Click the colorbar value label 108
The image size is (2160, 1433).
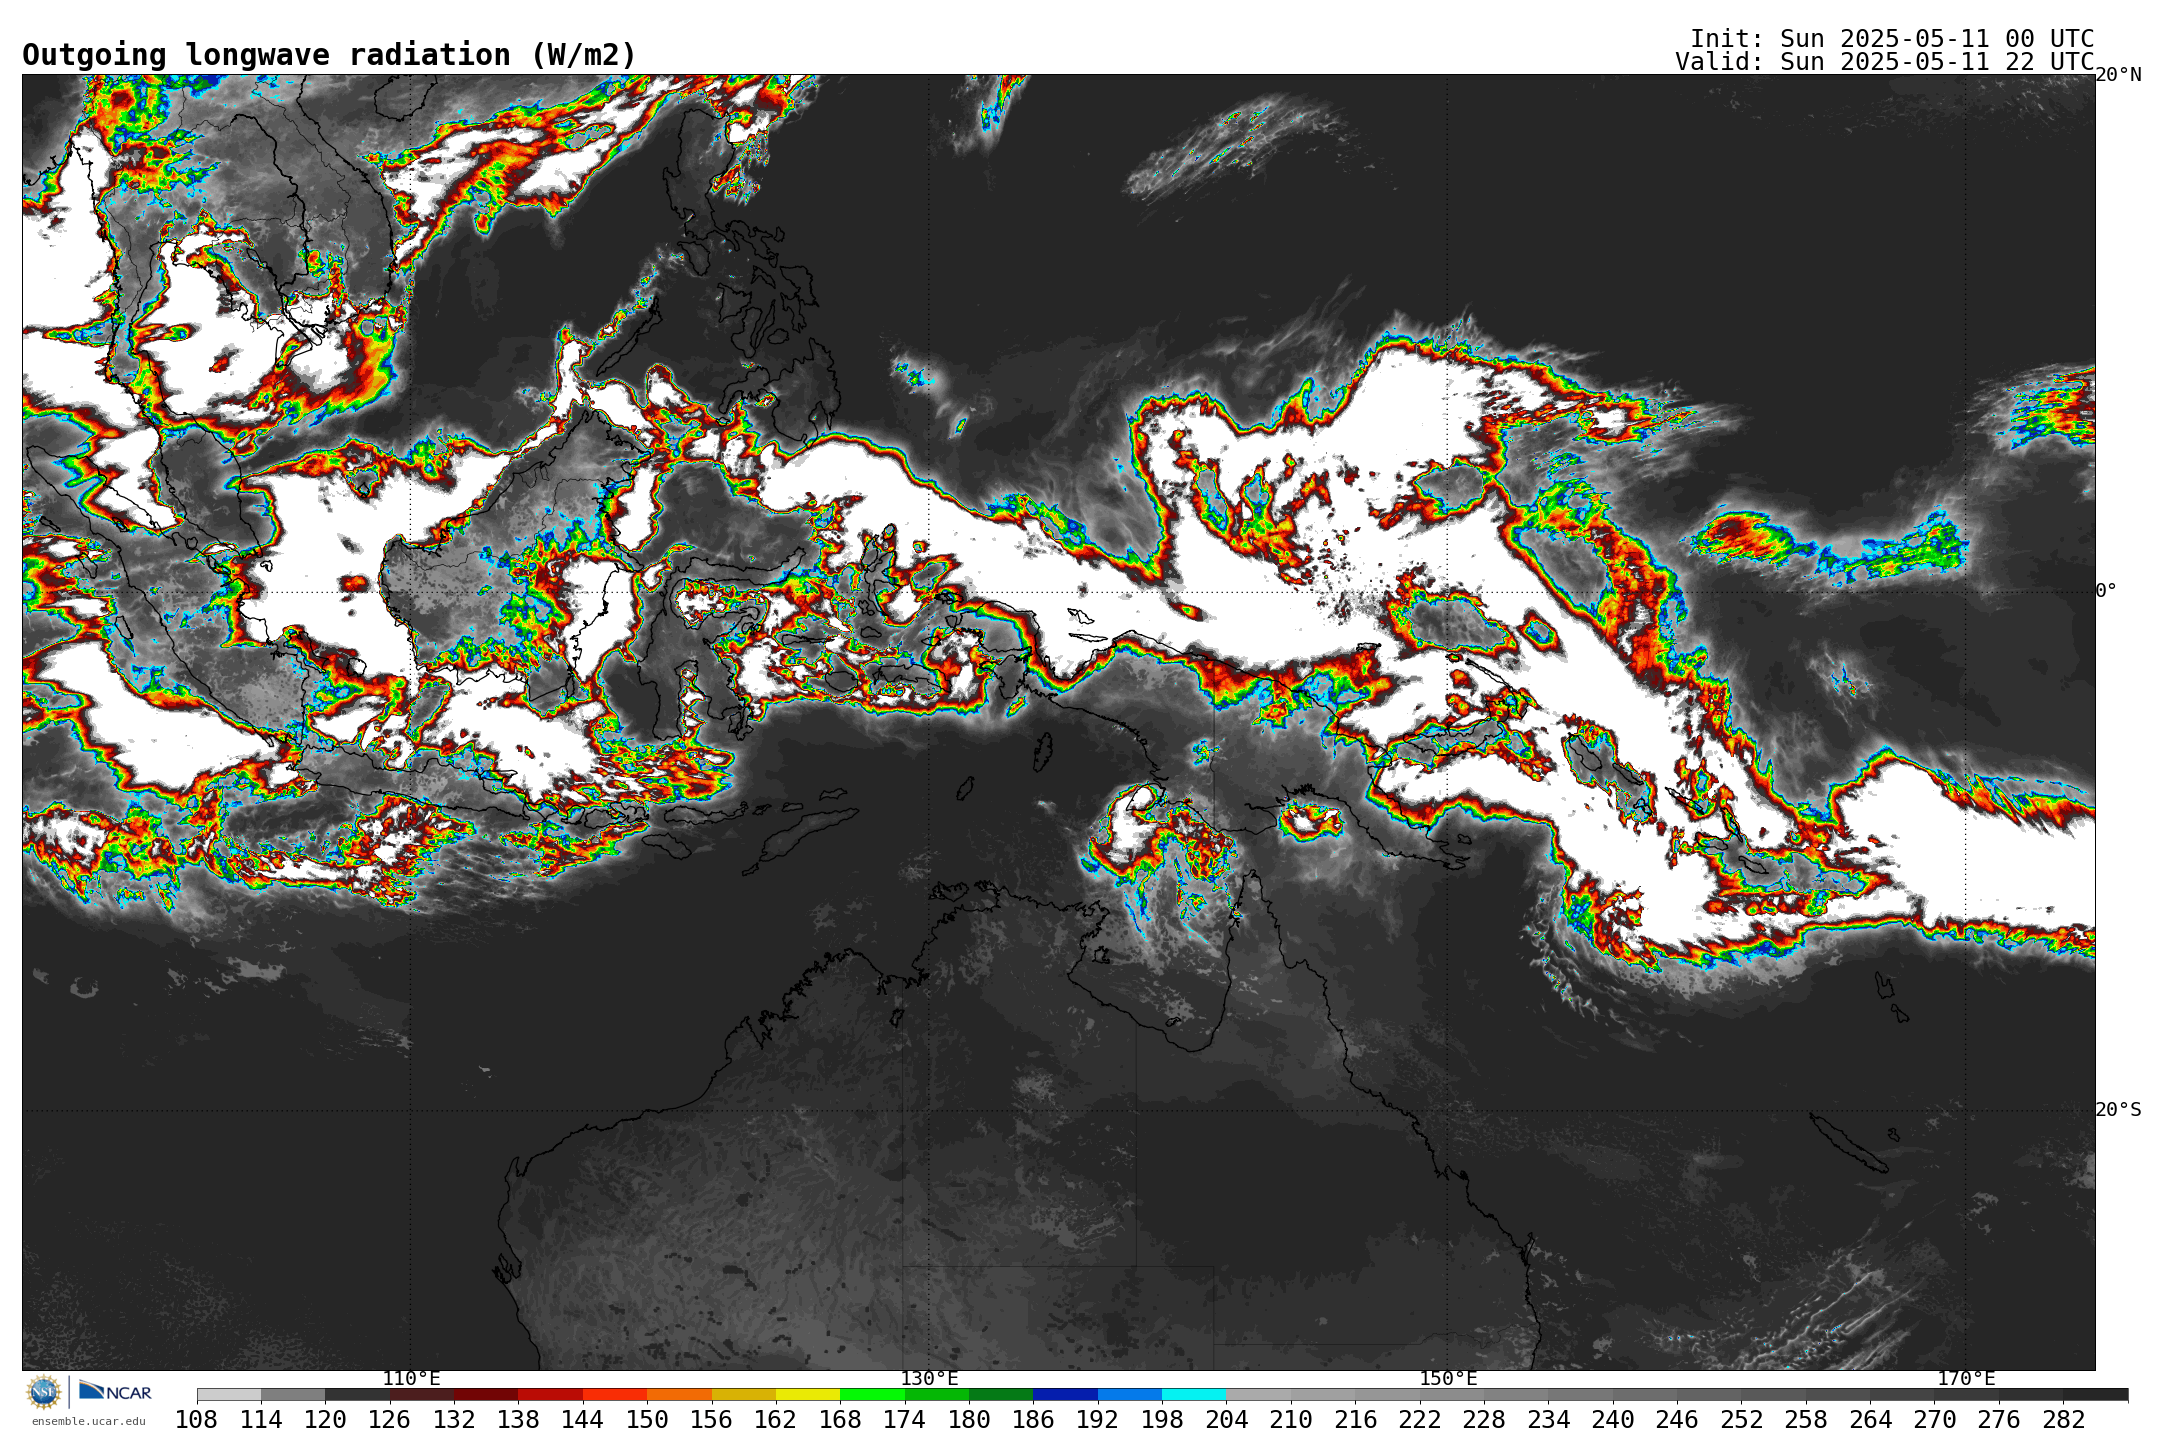click(x=197, y=1420)
